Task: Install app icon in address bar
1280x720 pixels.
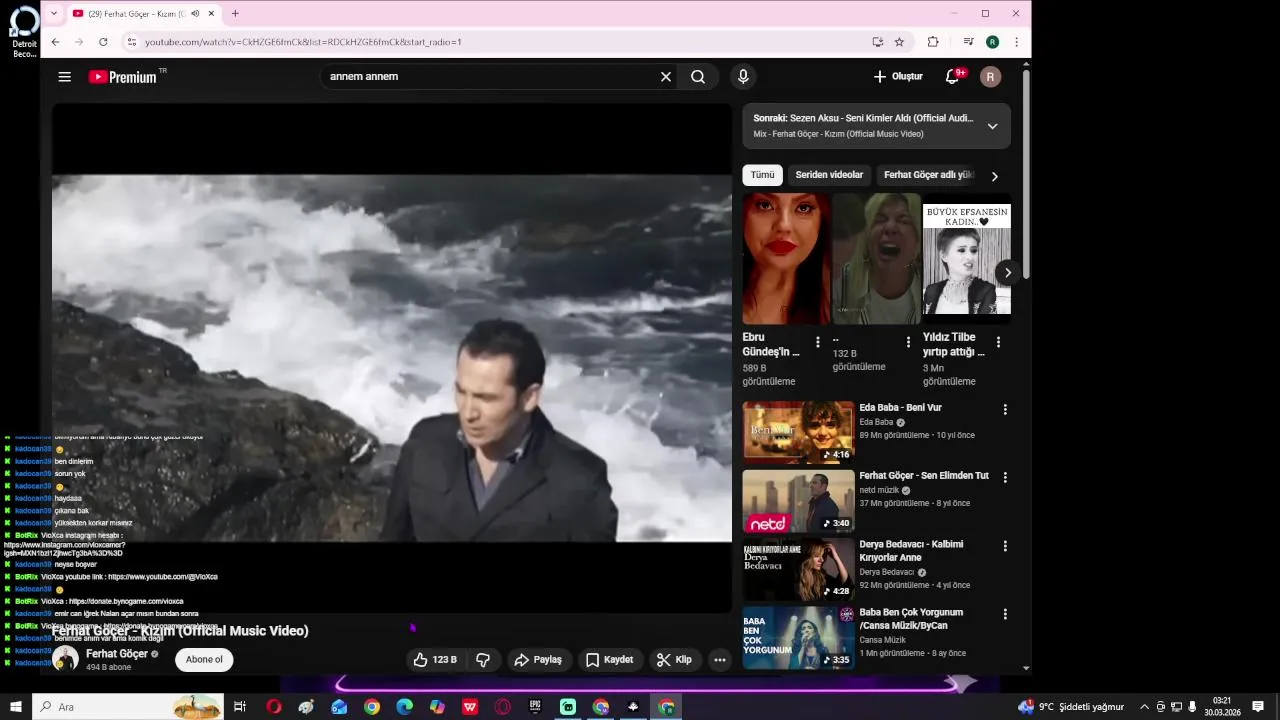Action: click(877, 42)
